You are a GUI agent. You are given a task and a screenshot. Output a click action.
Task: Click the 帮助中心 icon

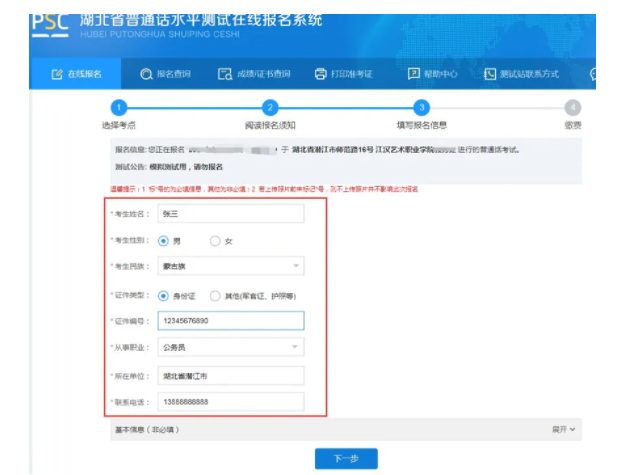click(x=413, y=74)
